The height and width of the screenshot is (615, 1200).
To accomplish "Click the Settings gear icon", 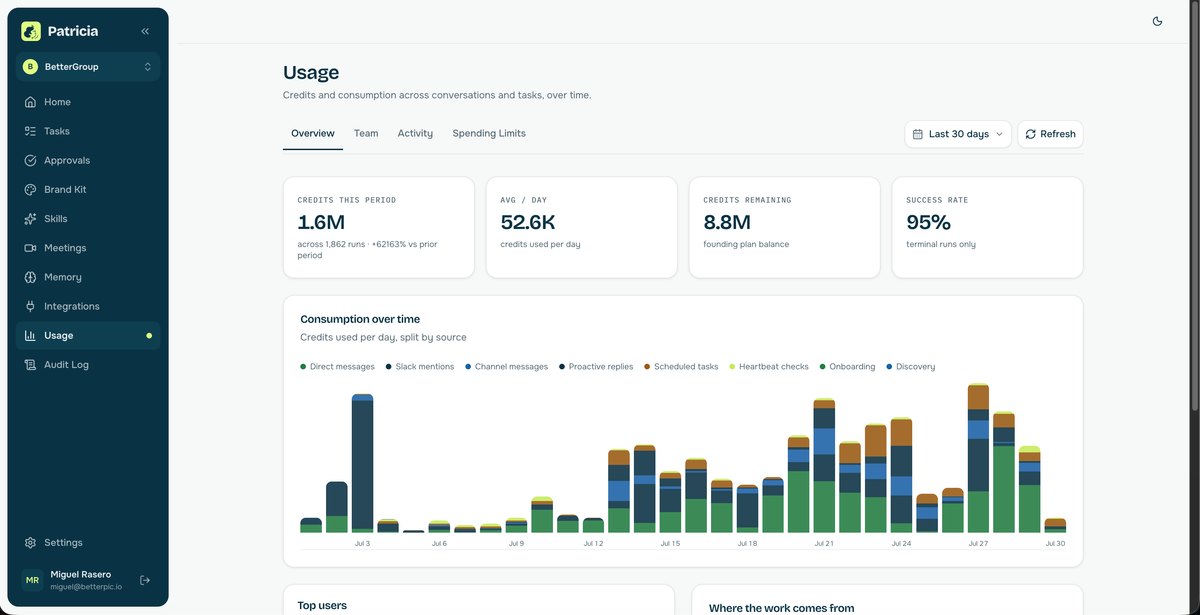I will click(x=30, y=543).
